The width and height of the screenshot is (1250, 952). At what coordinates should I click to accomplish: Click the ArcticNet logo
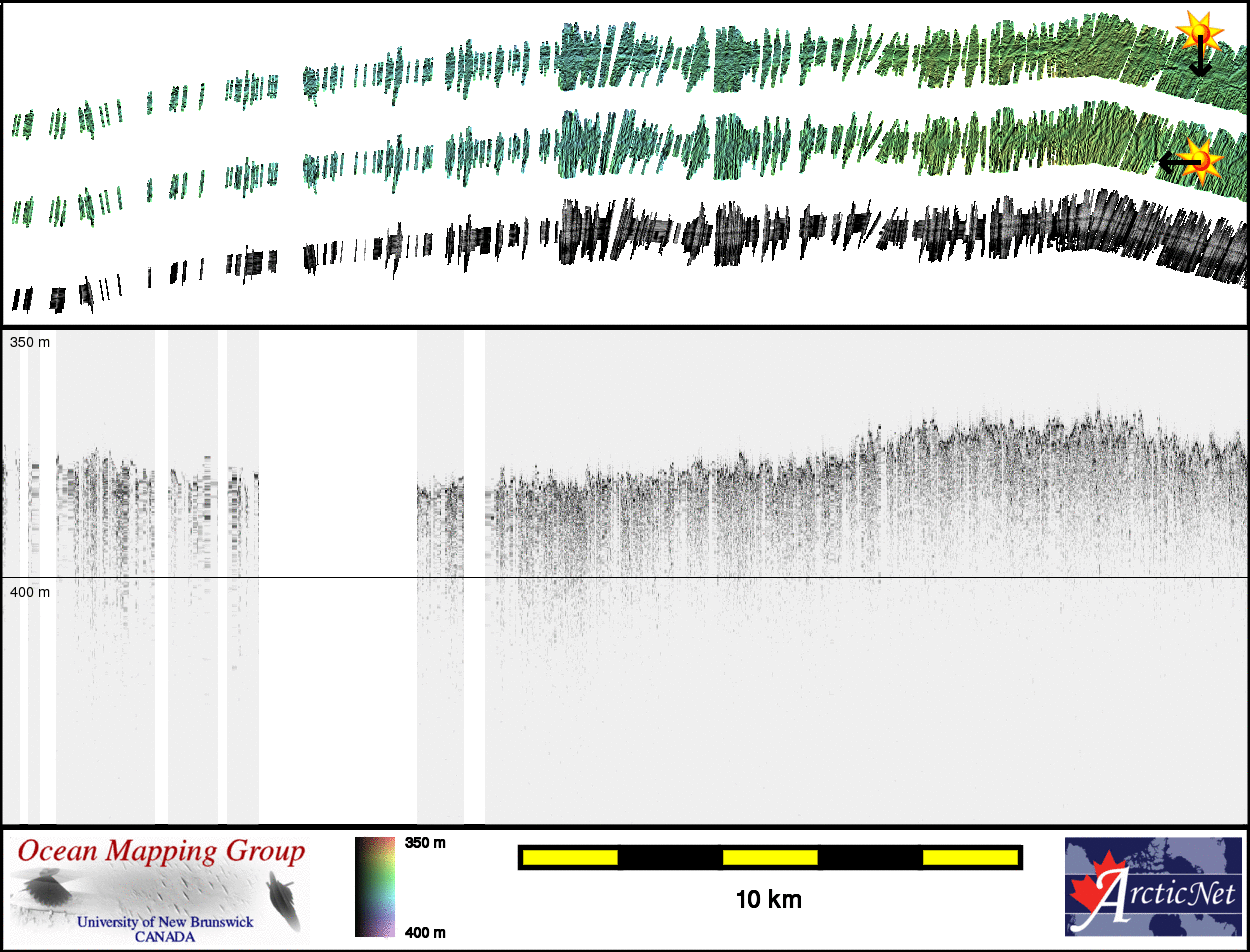(x=1151, y=887)
